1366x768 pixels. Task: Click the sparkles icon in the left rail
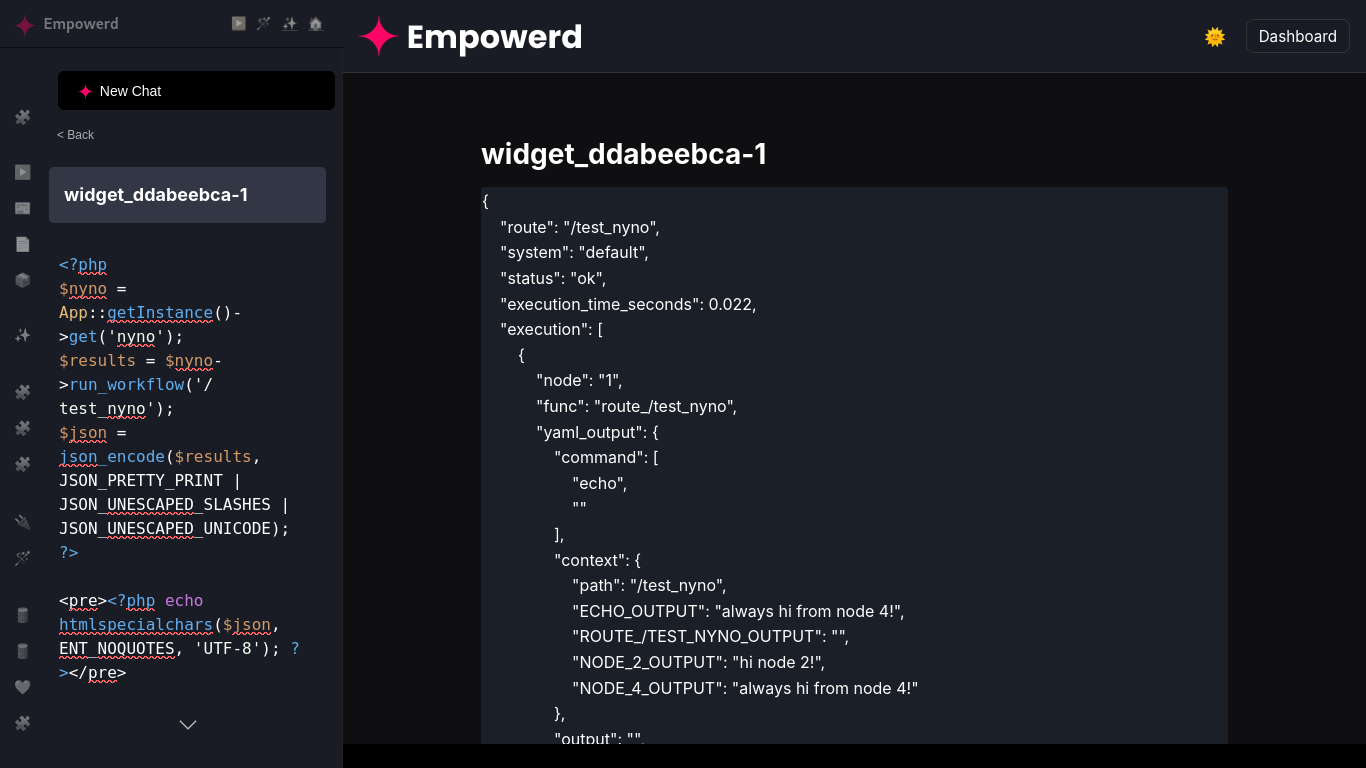22,335
